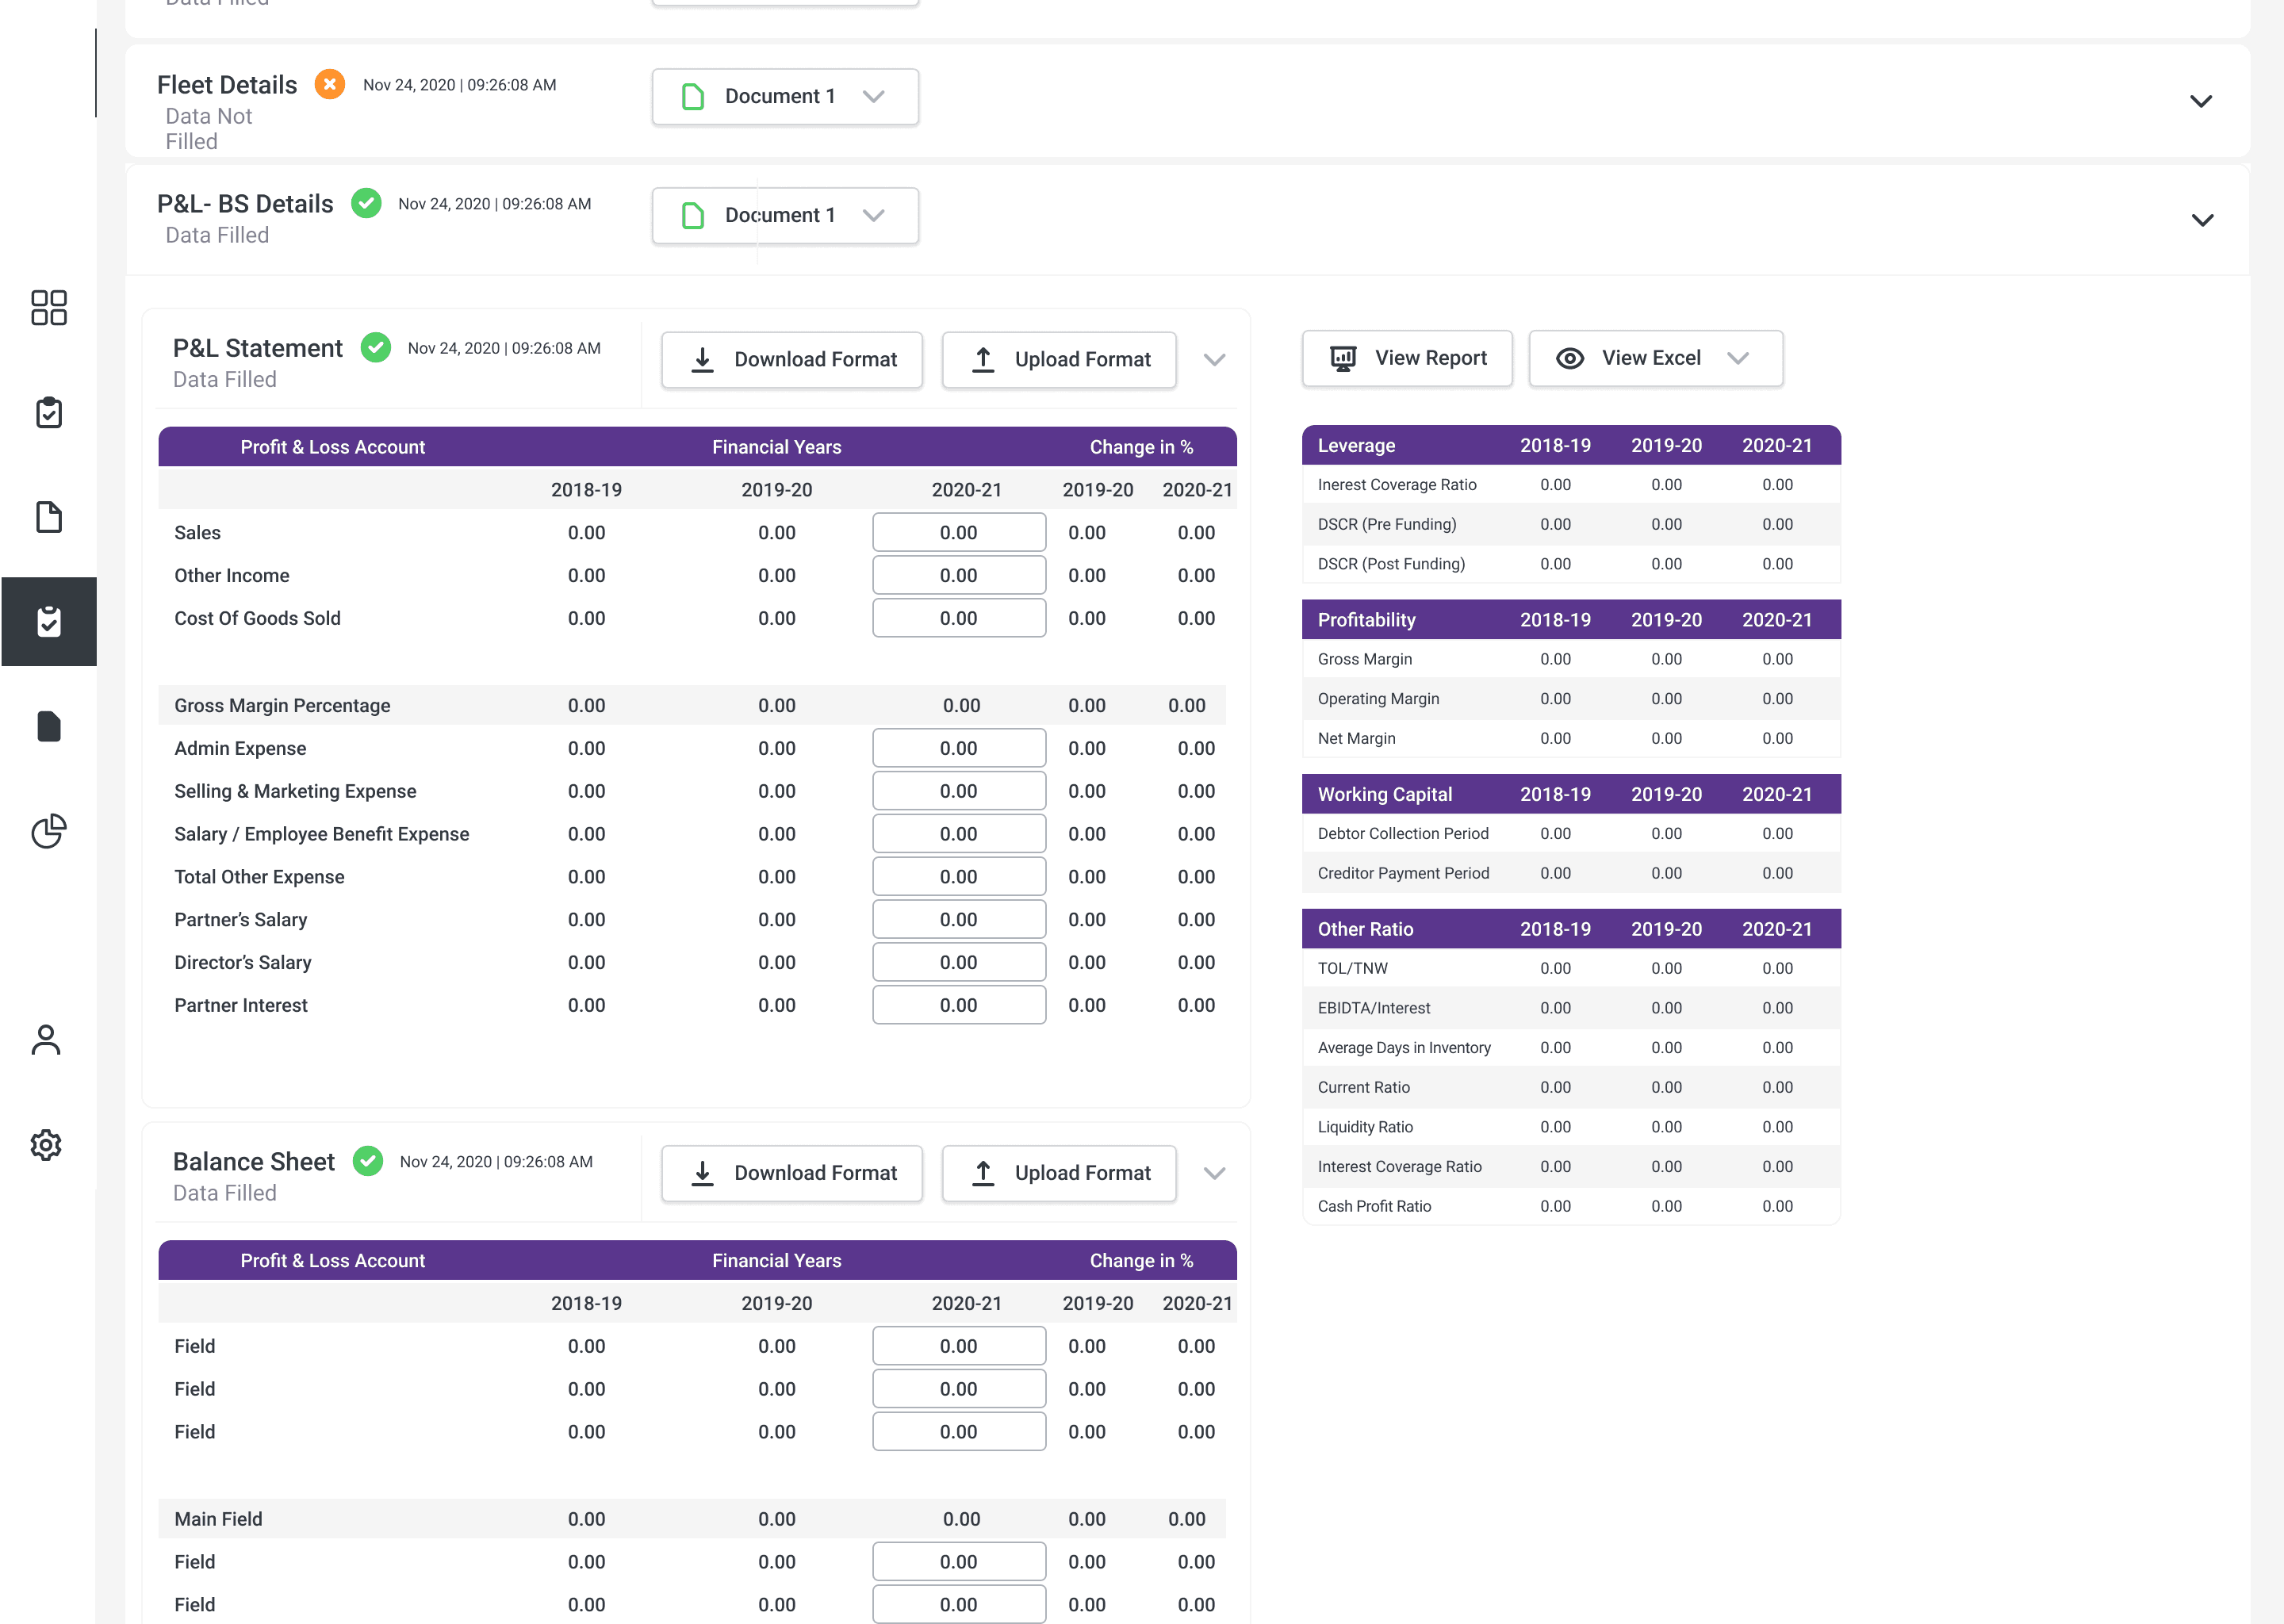Click the Leverage table header

pyautogui.click(x=1571, y=445)
